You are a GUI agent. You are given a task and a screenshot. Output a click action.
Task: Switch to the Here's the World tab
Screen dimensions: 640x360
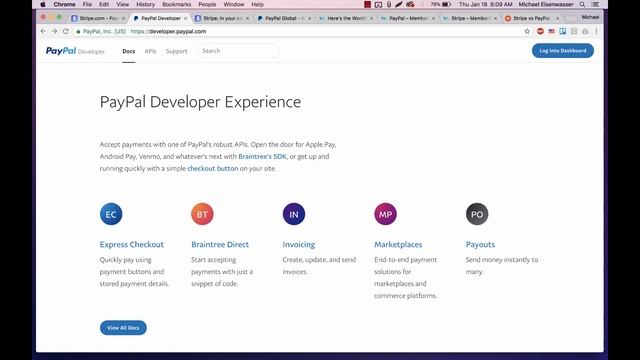click(x=345, y=18)
